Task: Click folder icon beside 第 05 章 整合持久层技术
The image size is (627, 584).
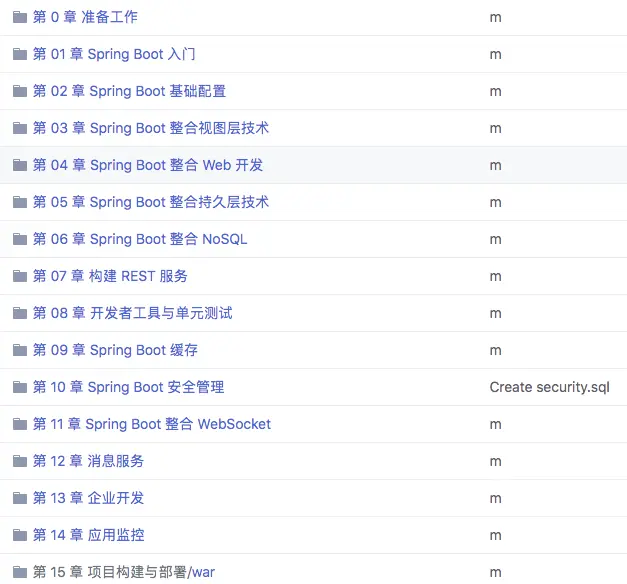Action: click(x=20, y=202)
